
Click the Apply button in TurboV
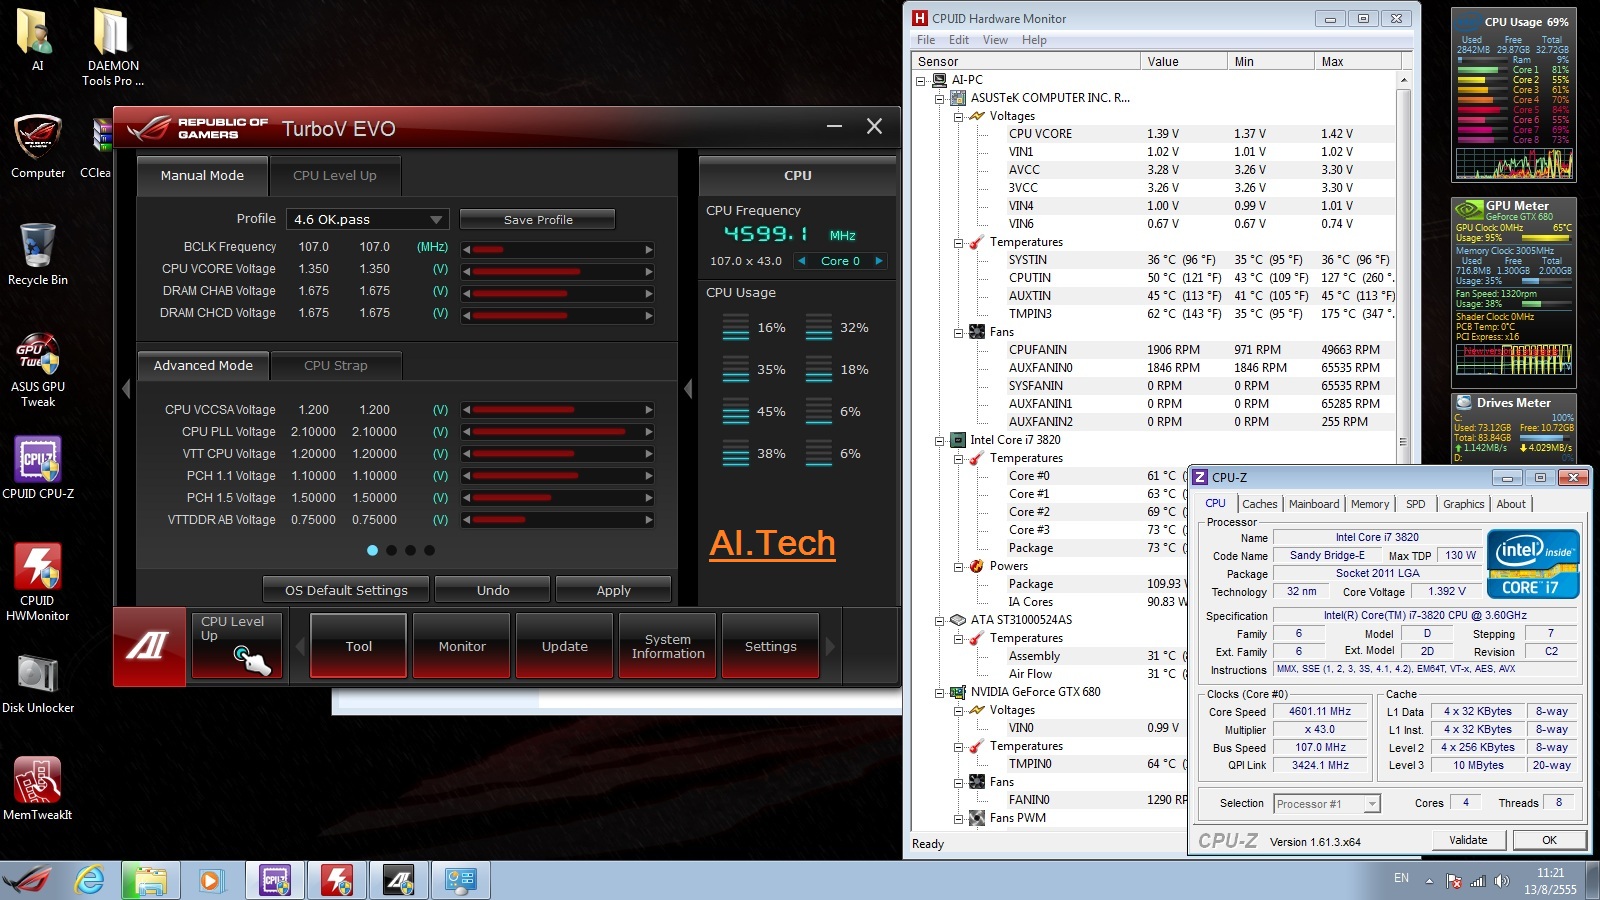click(613, 590)
